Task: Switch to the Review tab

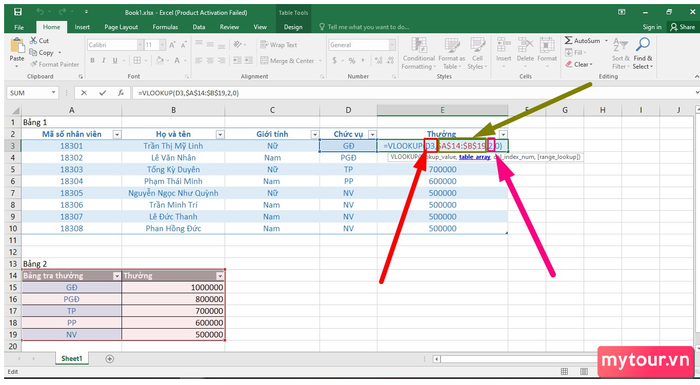Action: click(229, 27)
